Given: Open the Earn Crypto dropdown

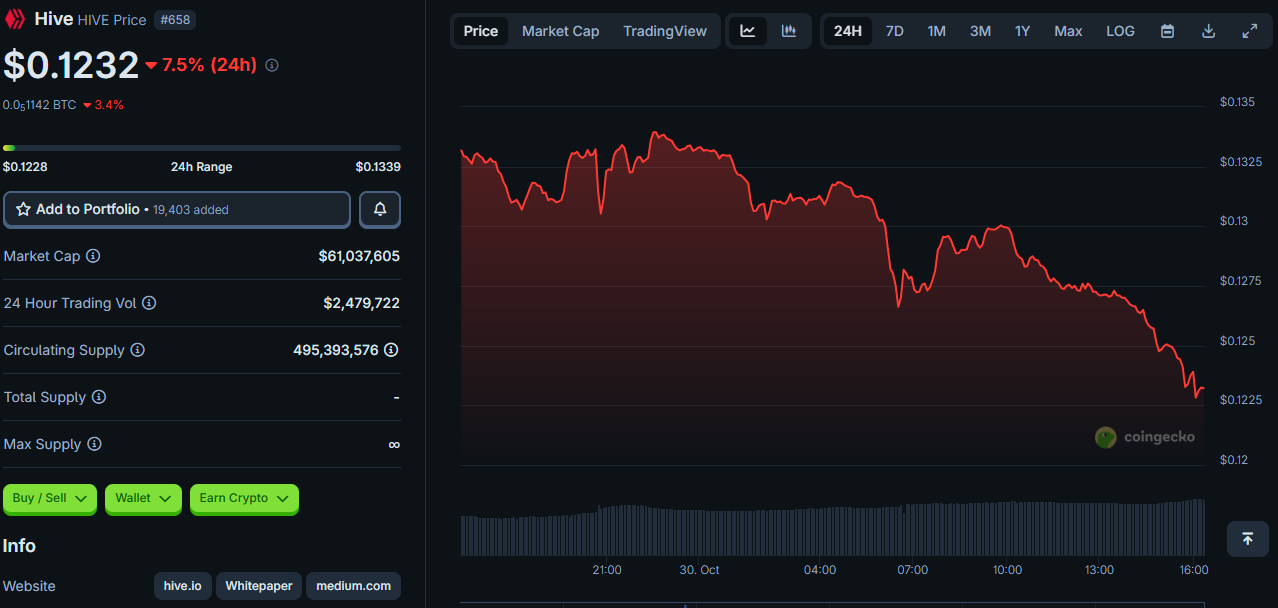Looking at the screenshot, I should [244, 498].
